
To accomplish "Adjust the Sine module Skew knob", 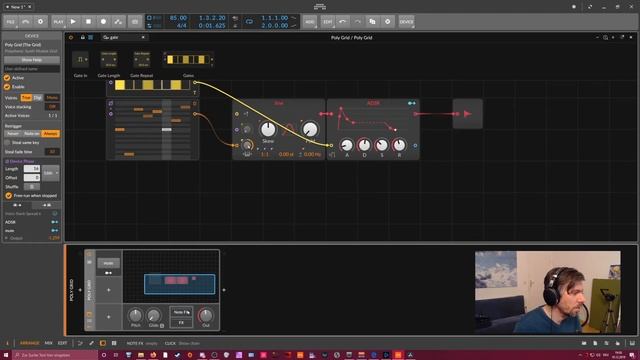I will 268,129.
